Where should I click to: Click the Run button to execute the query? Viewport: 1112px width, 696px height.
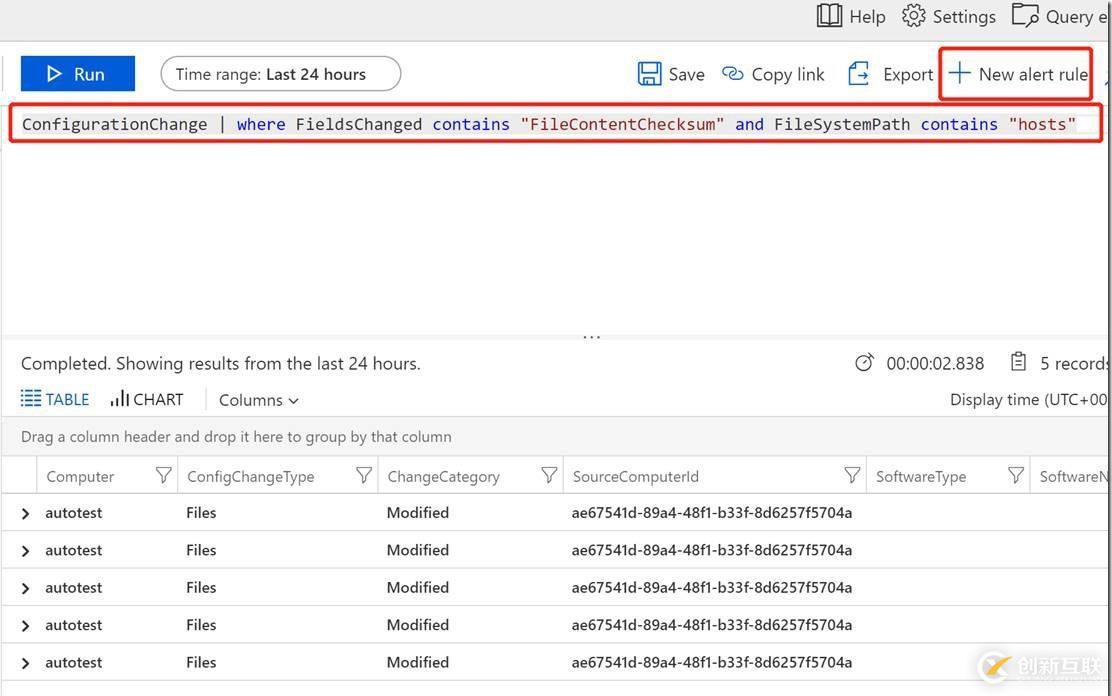tap(77, 73)
